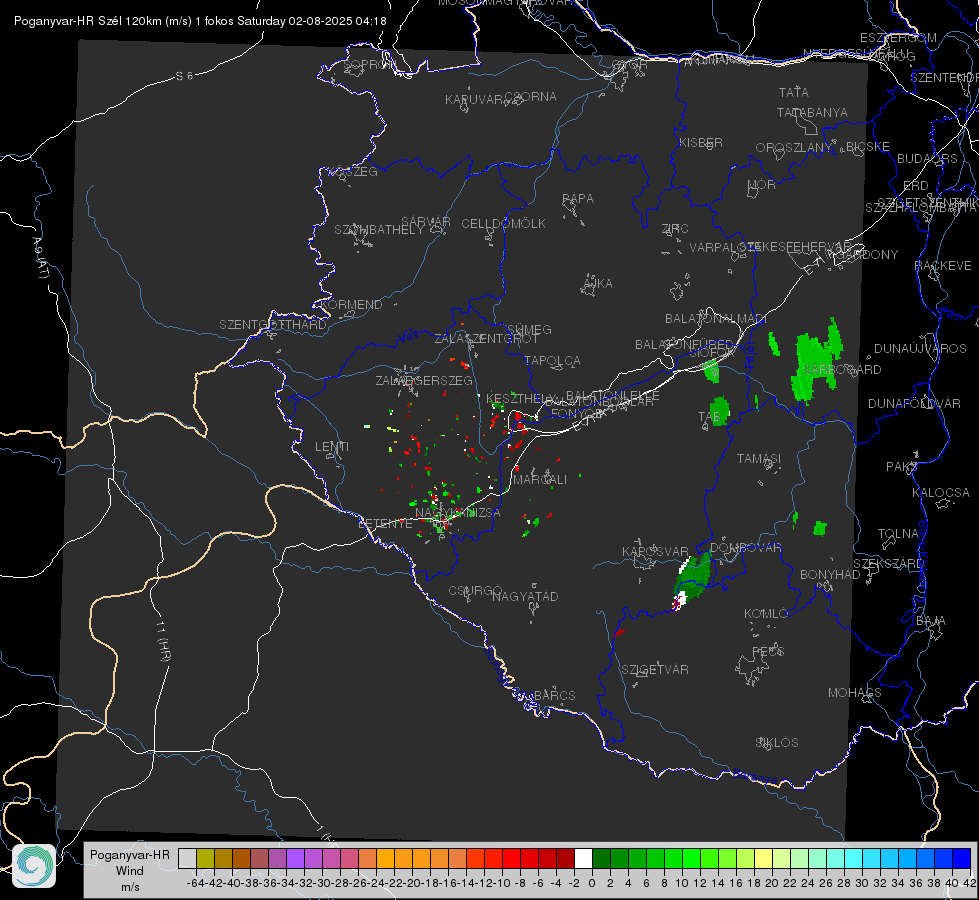Click the S 6 road label
Image resolution: width=979 pixels, height=900 pixels.
(184, 76)
